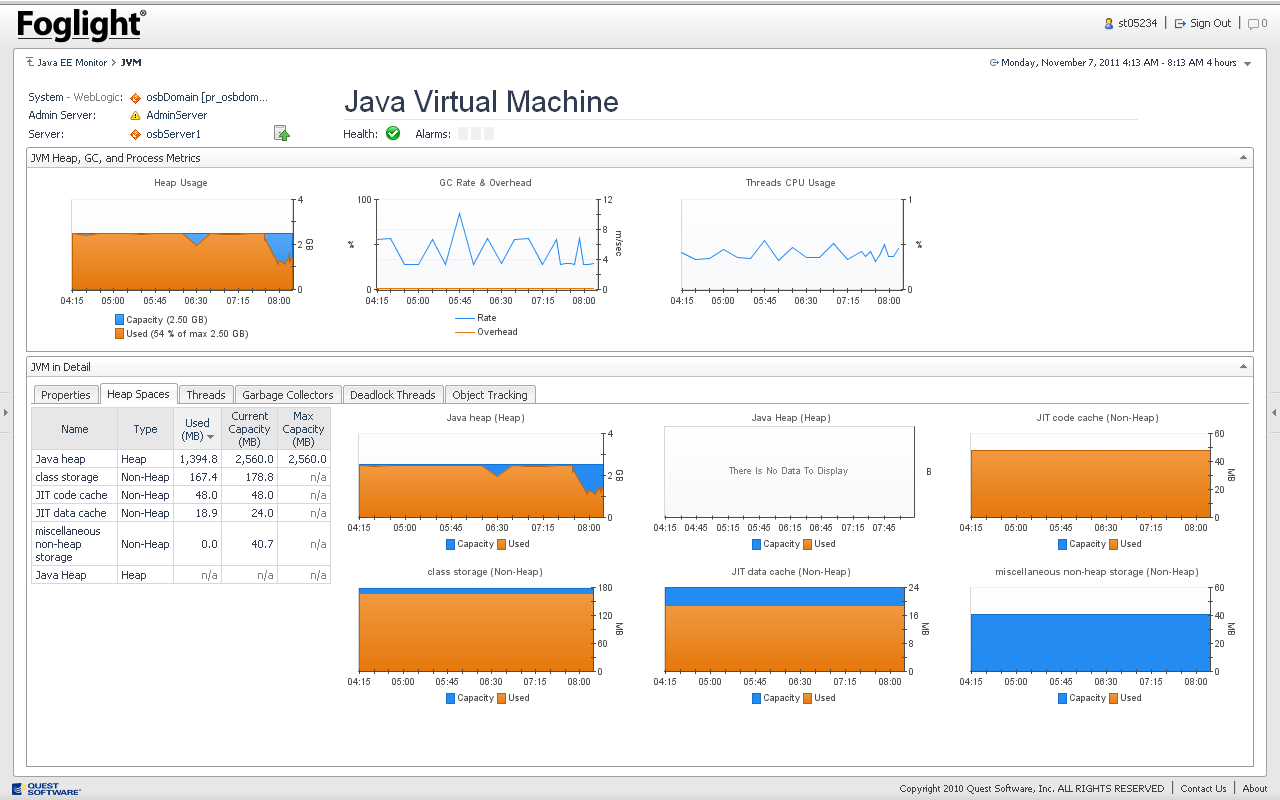The height and width of the screenshot is (800, 1280).
Task: Click the 167.4 Used value cell
Action: pyautogui.click(x=198, y=477)
